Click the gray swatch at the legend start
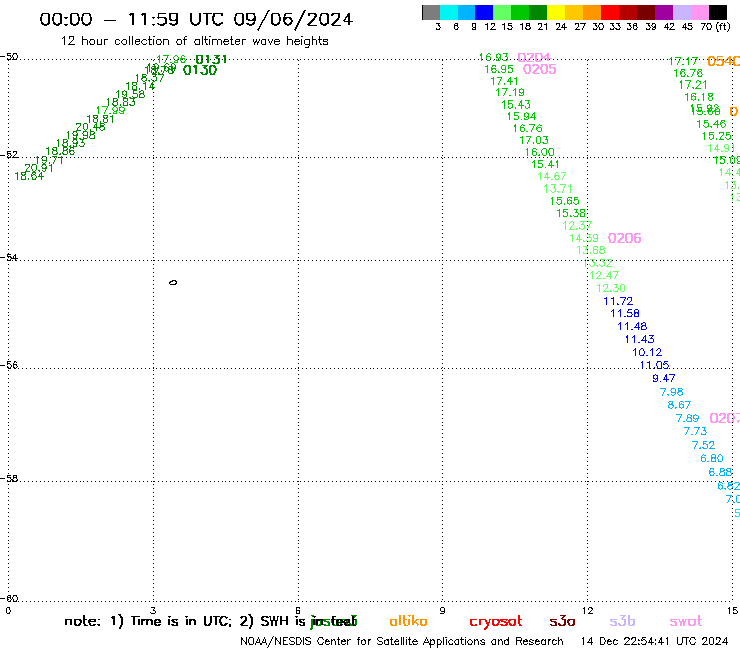Viewport: 740px width, 650px height. tap(431, 12)
